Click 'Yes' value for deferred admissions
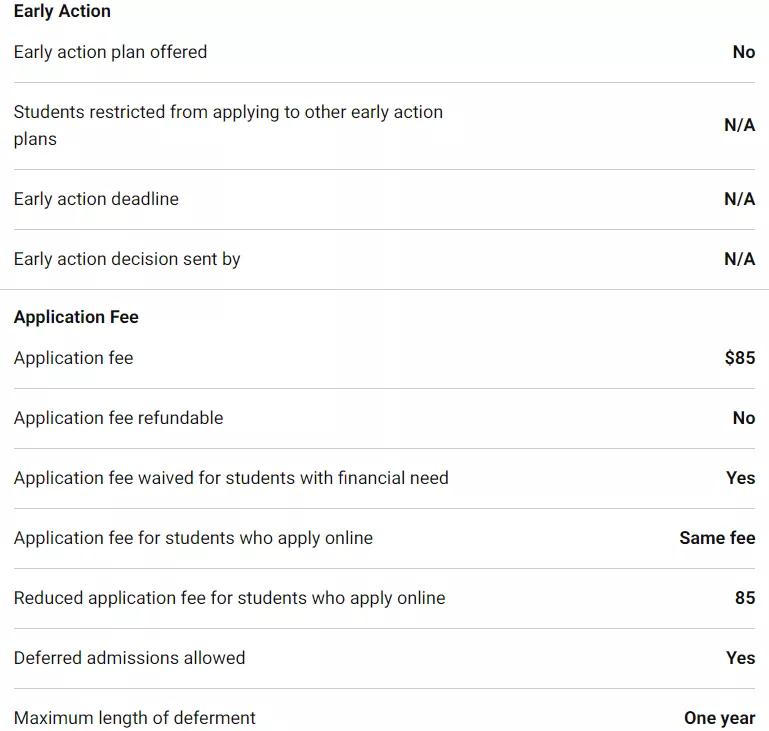The image size is (769, 731). pyautogui.click(x=740, y=658)
